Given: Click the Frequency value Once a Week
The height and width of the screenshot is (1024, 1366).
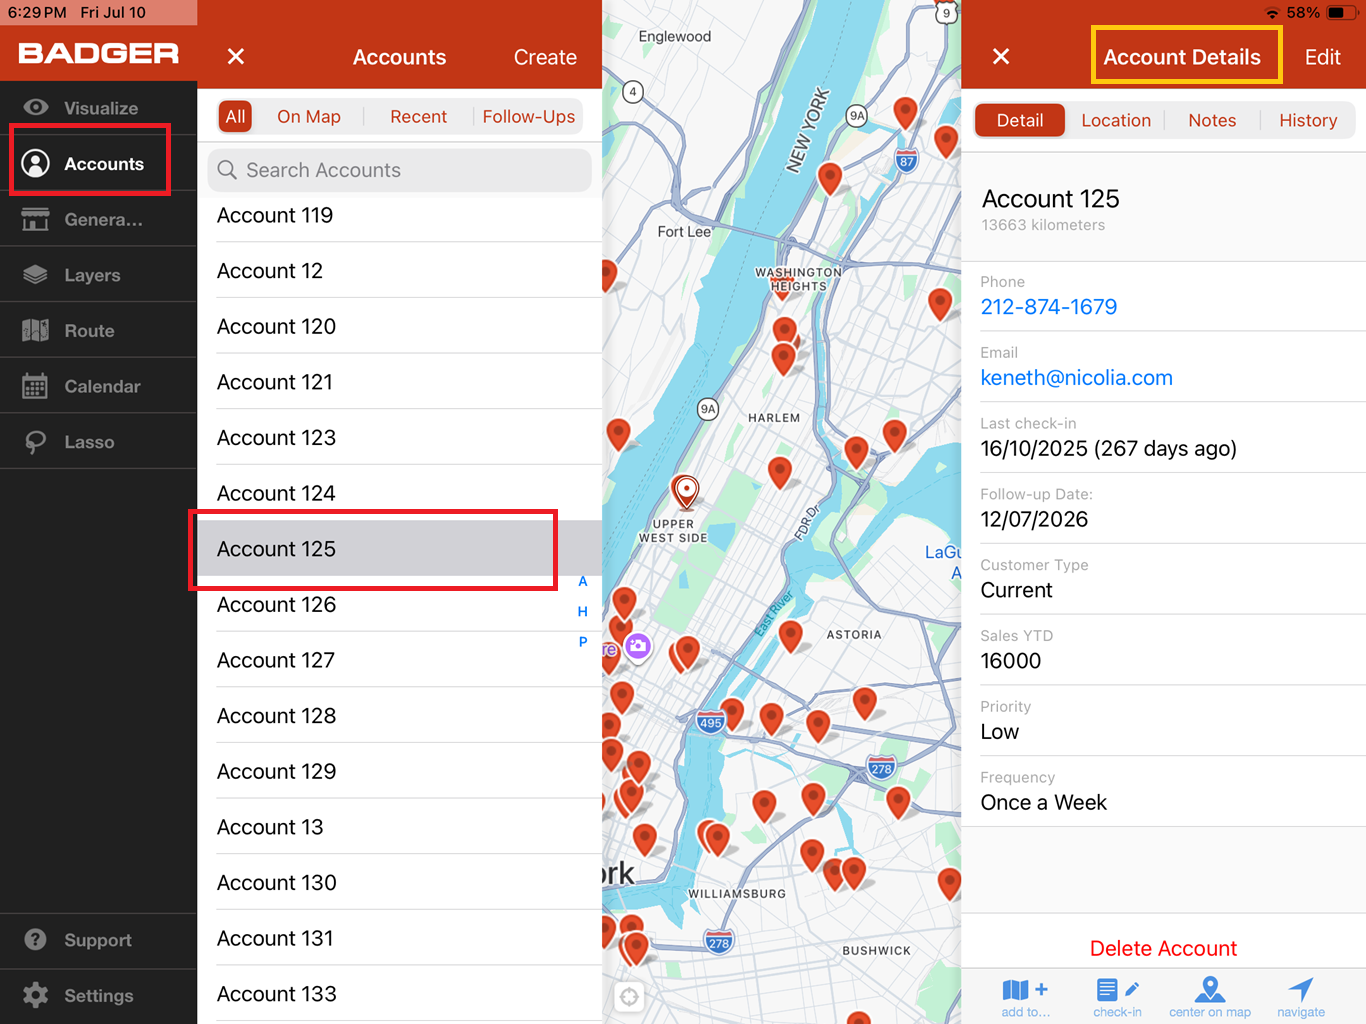Looking at the screenshot, I should click(x=1044, y=802).
